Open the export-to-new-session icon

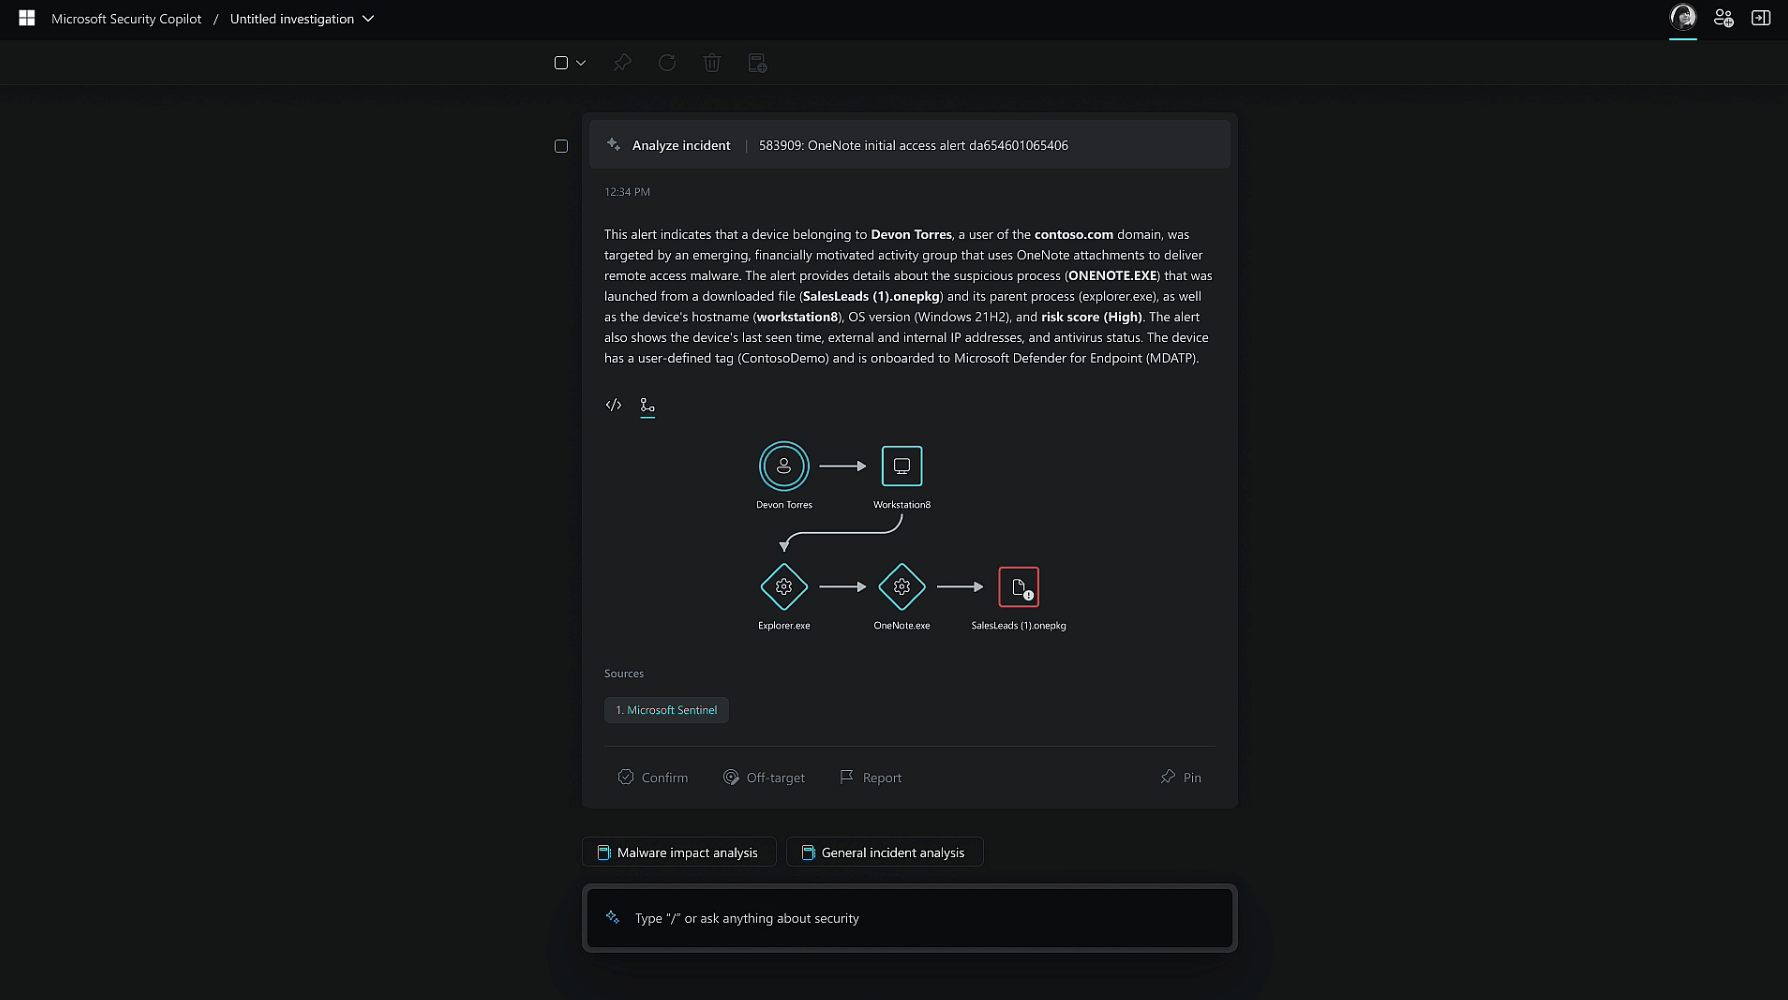click(x=757, y=62)
